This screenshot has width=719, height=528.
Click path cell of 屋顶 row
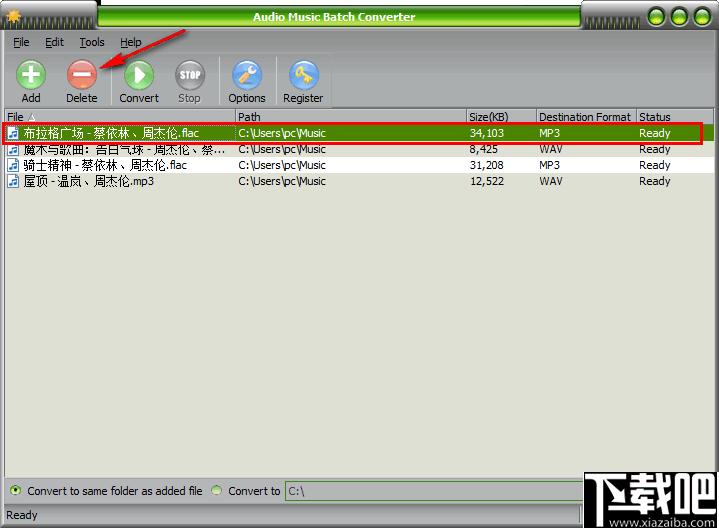coord(282,181)
